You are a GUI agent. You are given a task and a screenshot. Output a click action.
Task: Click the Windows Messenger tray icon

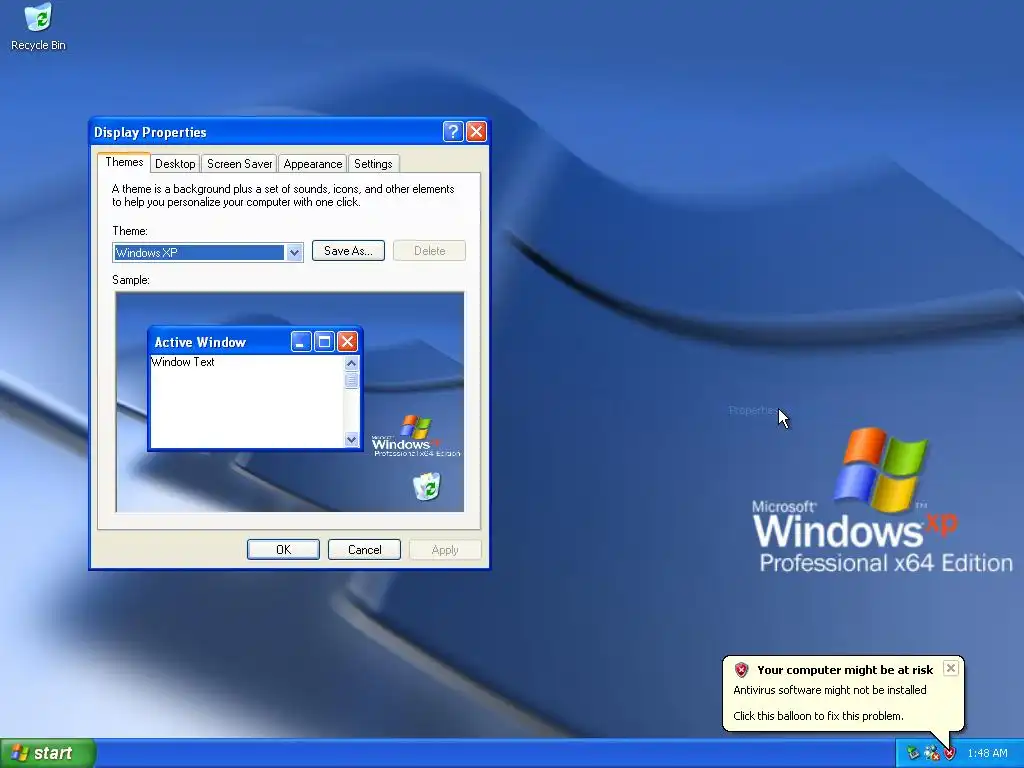pos(931,754)
